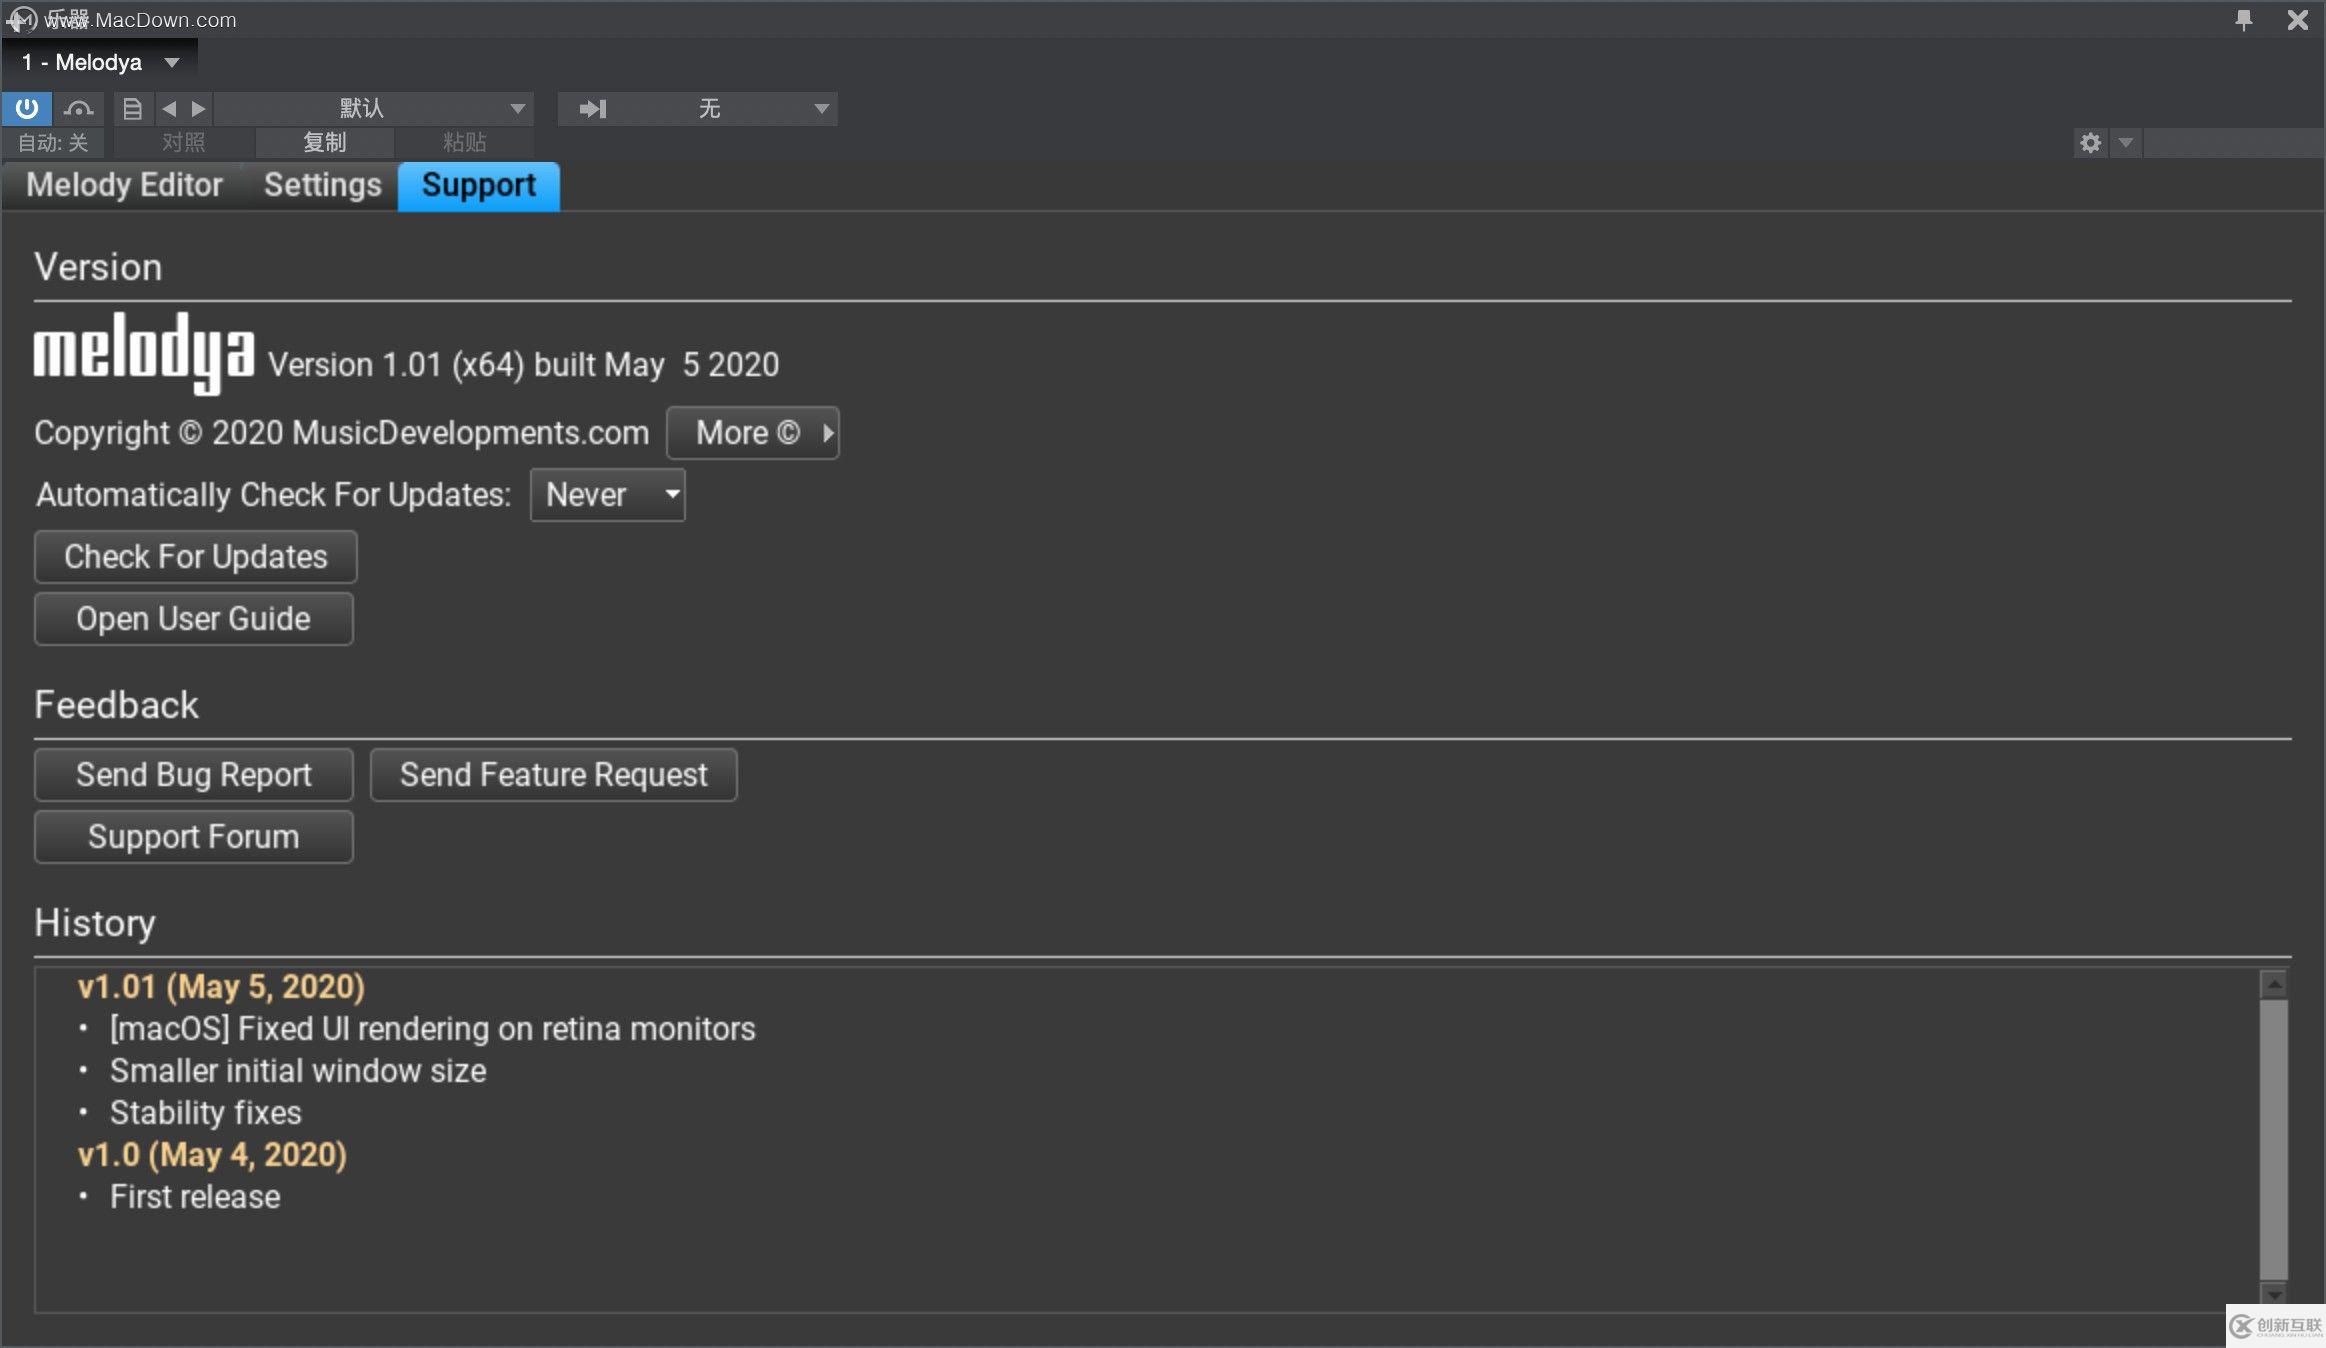The image size is (2326, 1348).
Task: Click the 自动: 关 automation button
Action: (53, 142)
